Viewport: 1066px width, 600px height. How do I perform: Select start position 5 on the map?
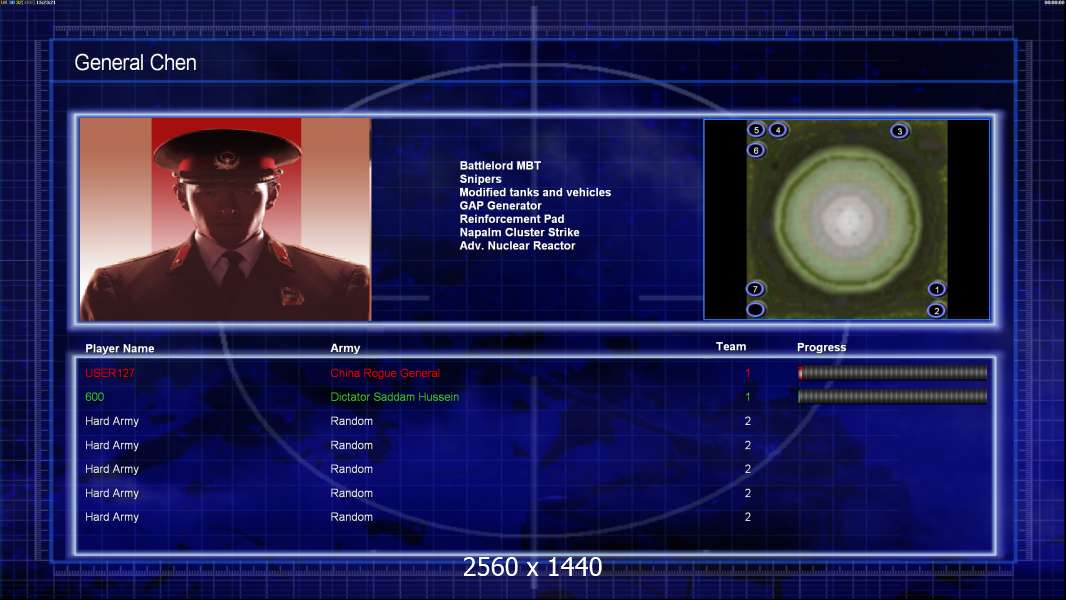pyautogui.click(x=756, y=130)
